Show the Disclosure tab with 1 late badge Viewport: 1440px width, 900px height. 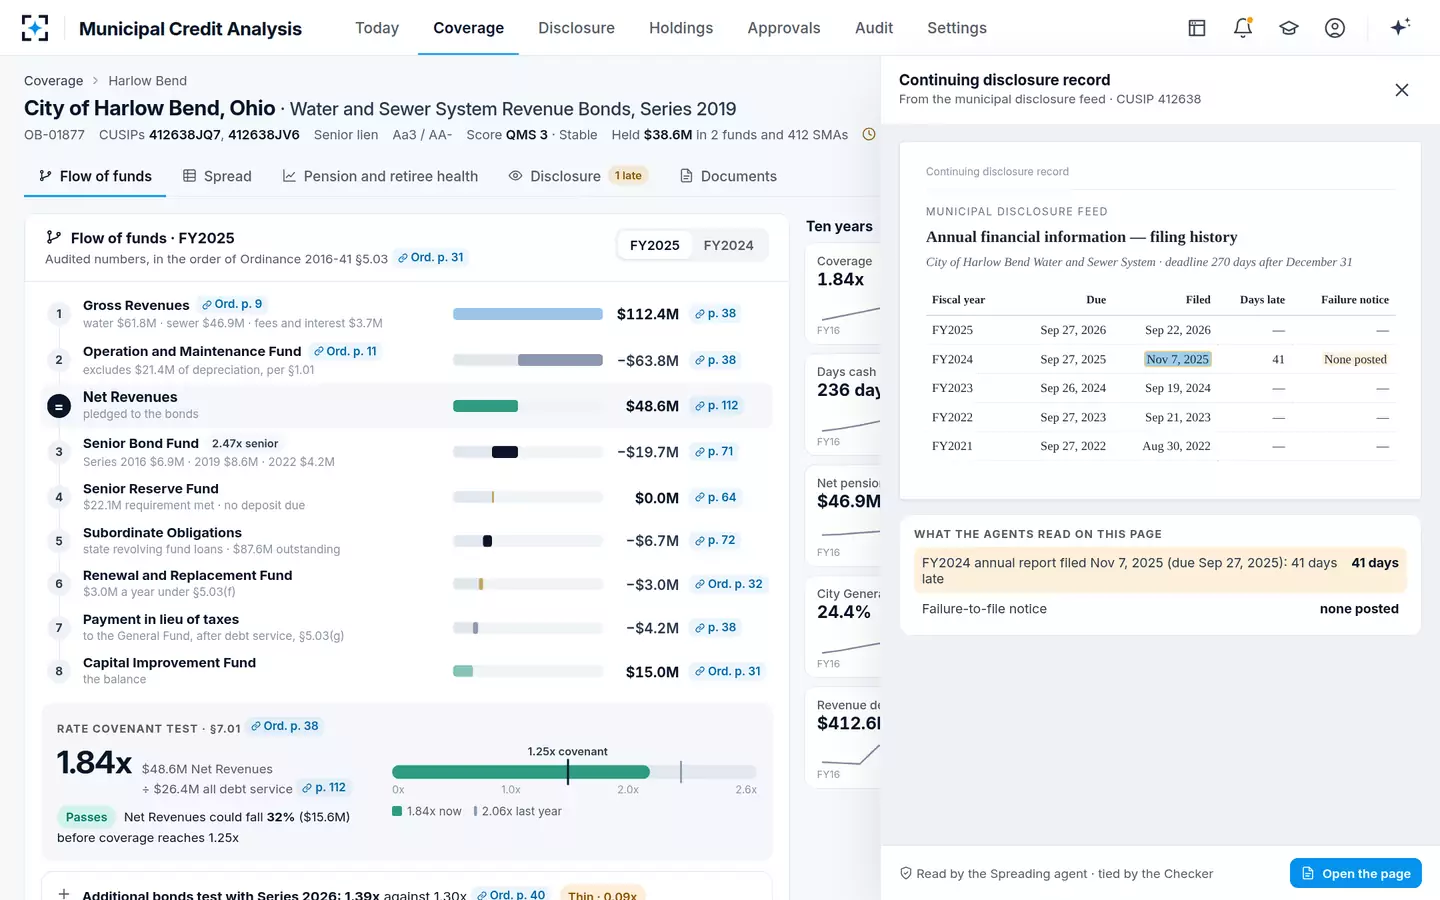578,176
